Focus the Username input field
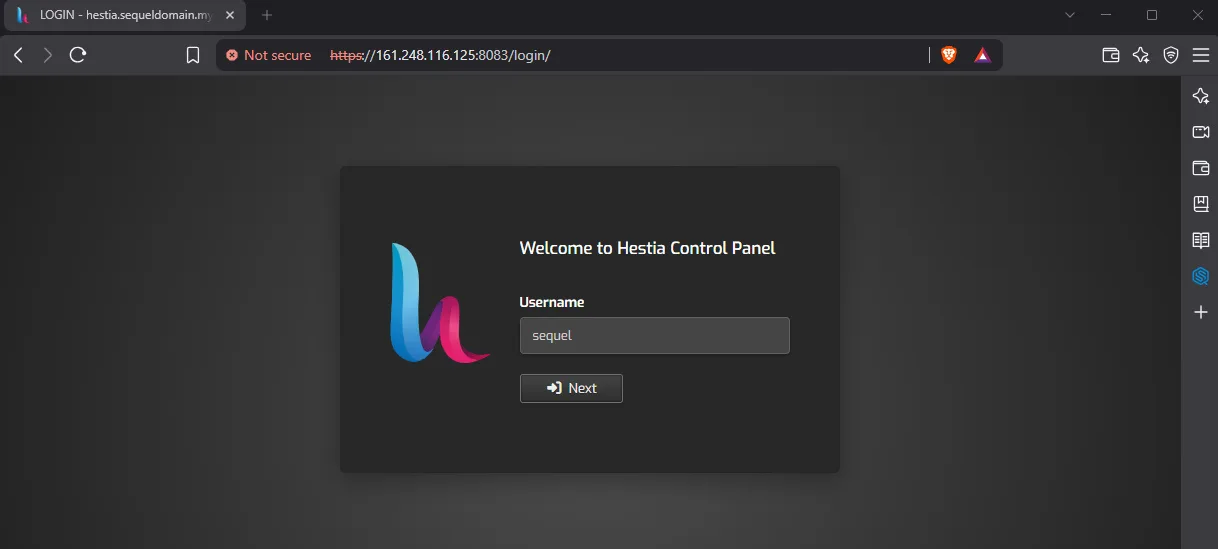Viewport: 1218px width, 549px height. (655, 336)
